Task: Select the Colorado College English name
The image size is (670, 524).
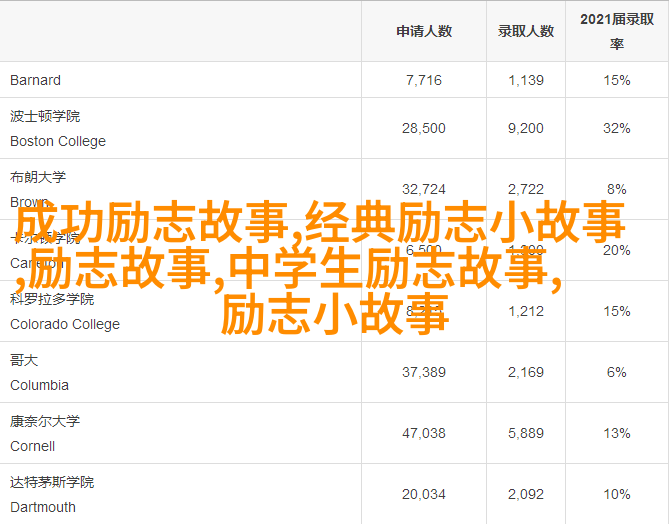Action: point(65,324)
